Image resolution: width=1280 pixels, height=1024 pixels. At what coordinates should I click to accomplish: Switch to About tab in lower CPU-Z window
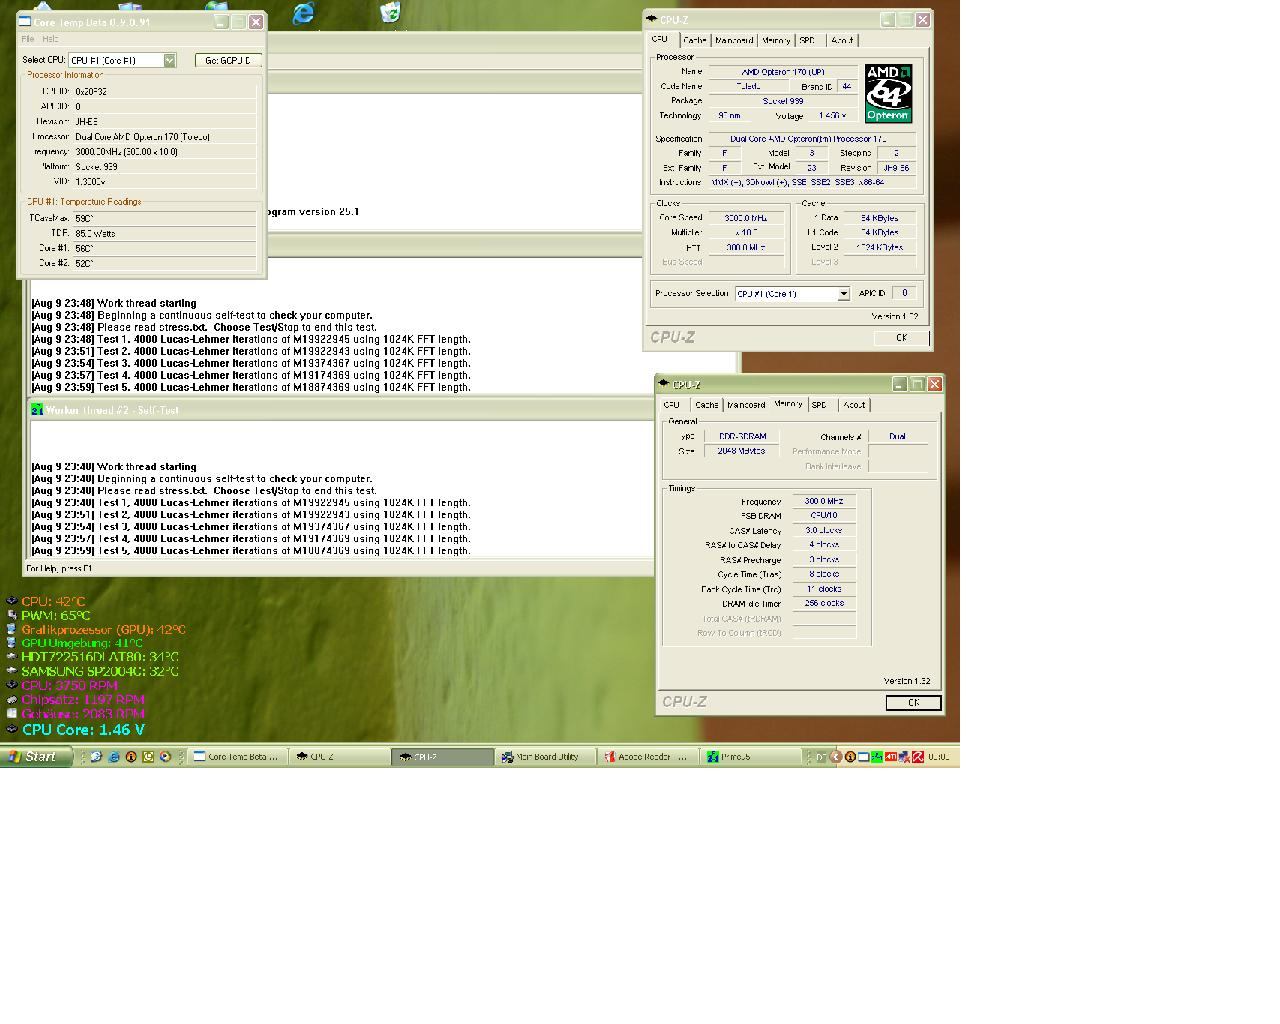[x=854, y=405]
